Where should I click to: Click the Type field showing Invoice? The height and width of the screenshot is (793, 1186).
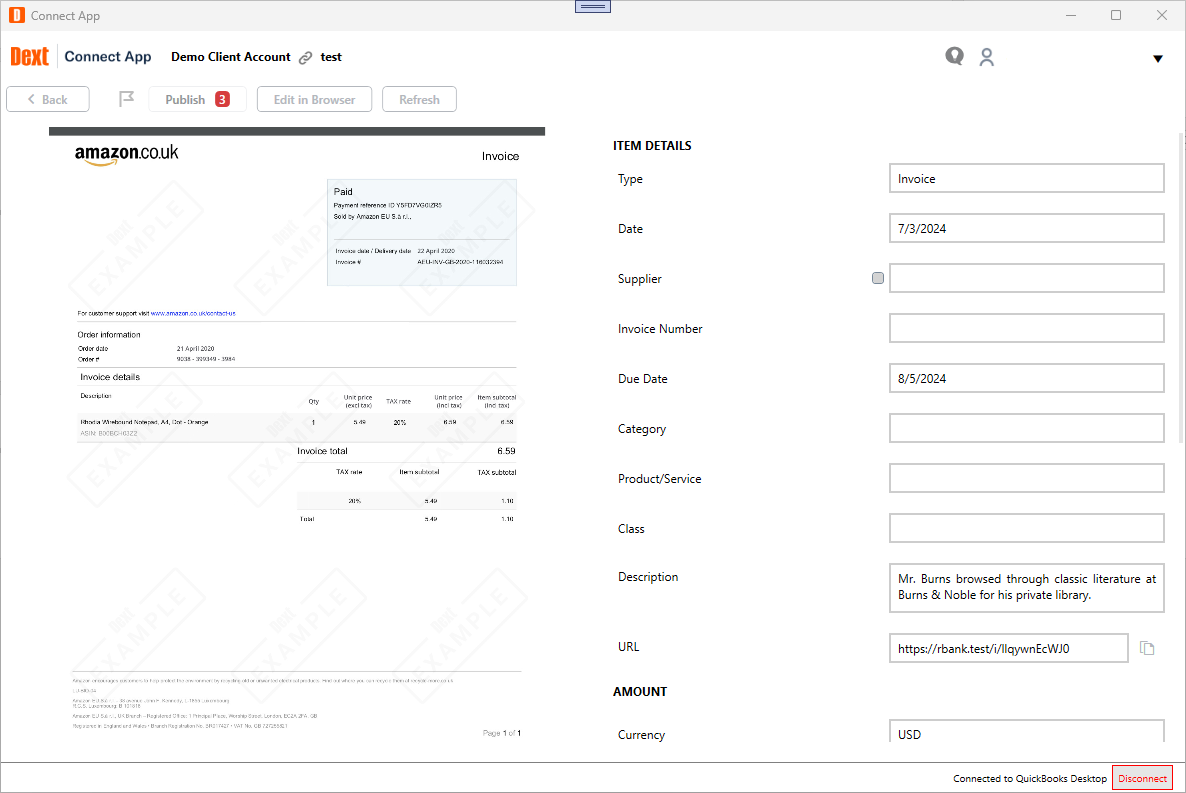[1026, 179]
